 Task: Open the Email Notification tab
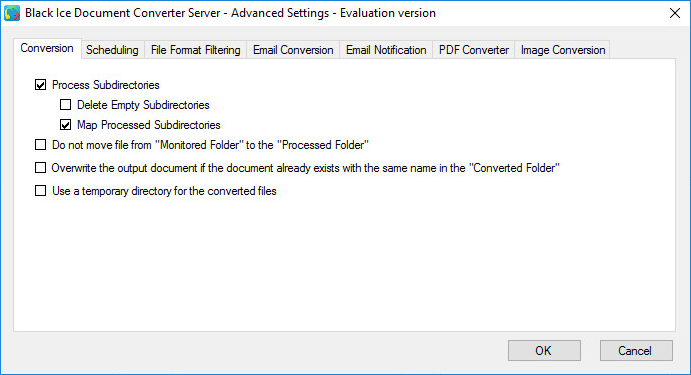click(x=386, y=50)
